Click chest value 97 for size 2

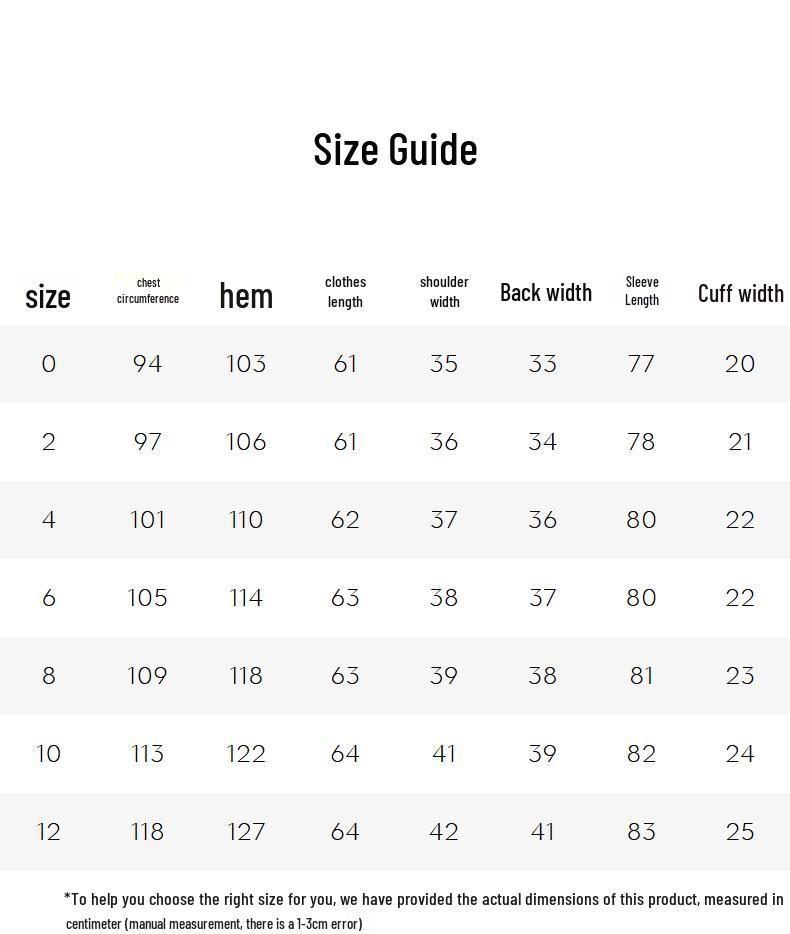[147, 442]
